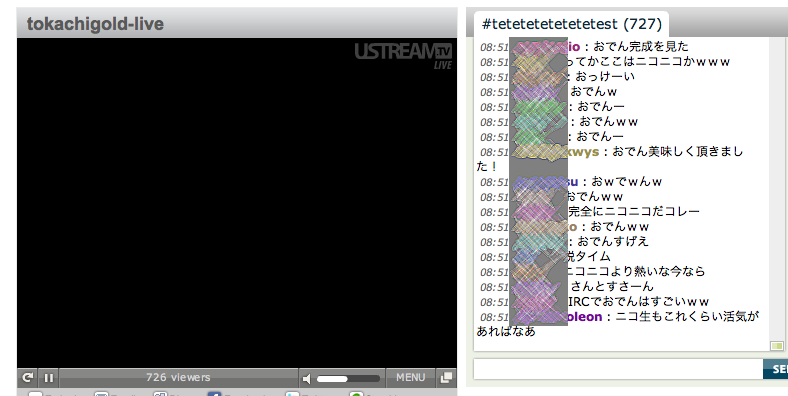The width and height of the screenshot is (788, 396).
Task: Click the Twitter share icon below player
Action: pyautogui.click(x=291, y=393)
